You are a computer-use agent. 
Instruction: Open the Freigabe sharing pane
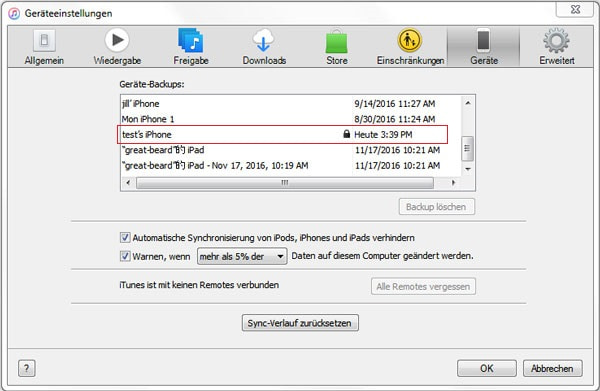point(191,47)
